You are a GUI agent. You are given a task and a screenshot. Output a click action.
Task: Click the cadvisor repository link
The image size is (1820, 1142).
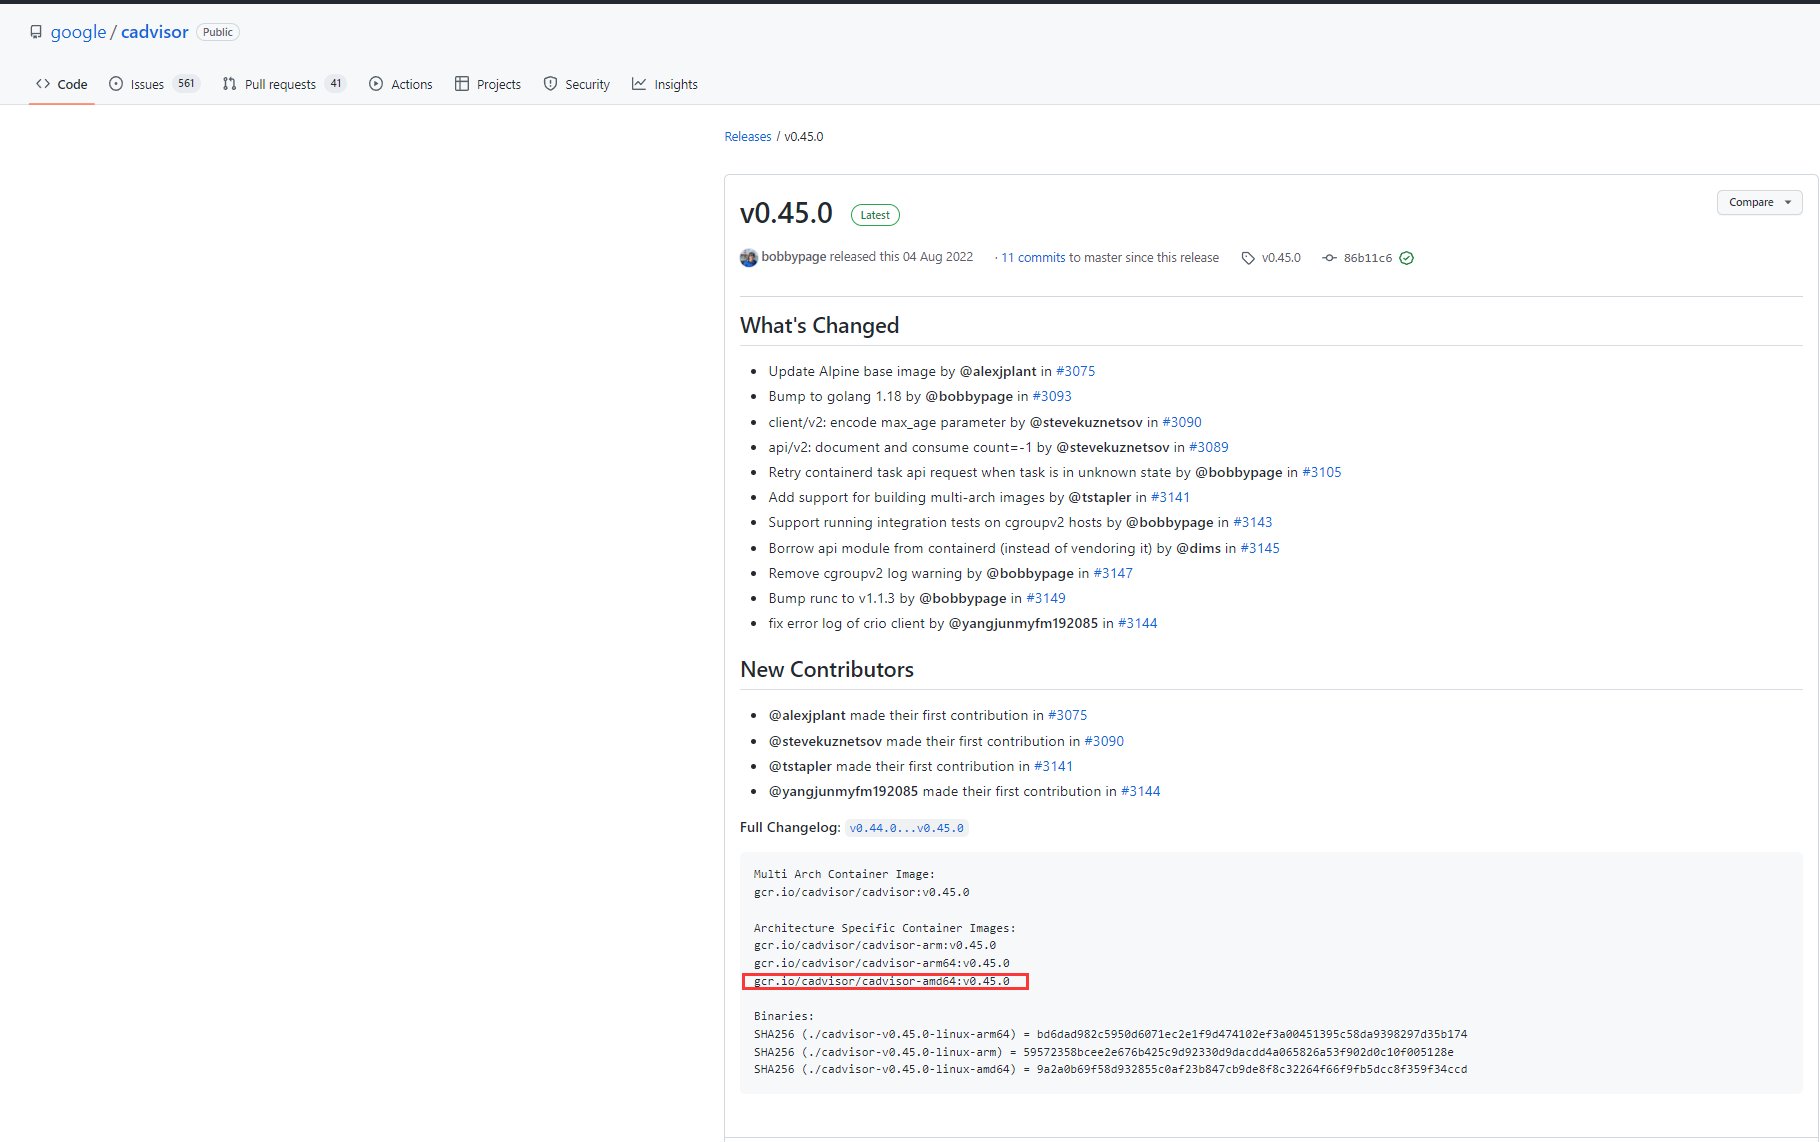[x=154, y=32]
